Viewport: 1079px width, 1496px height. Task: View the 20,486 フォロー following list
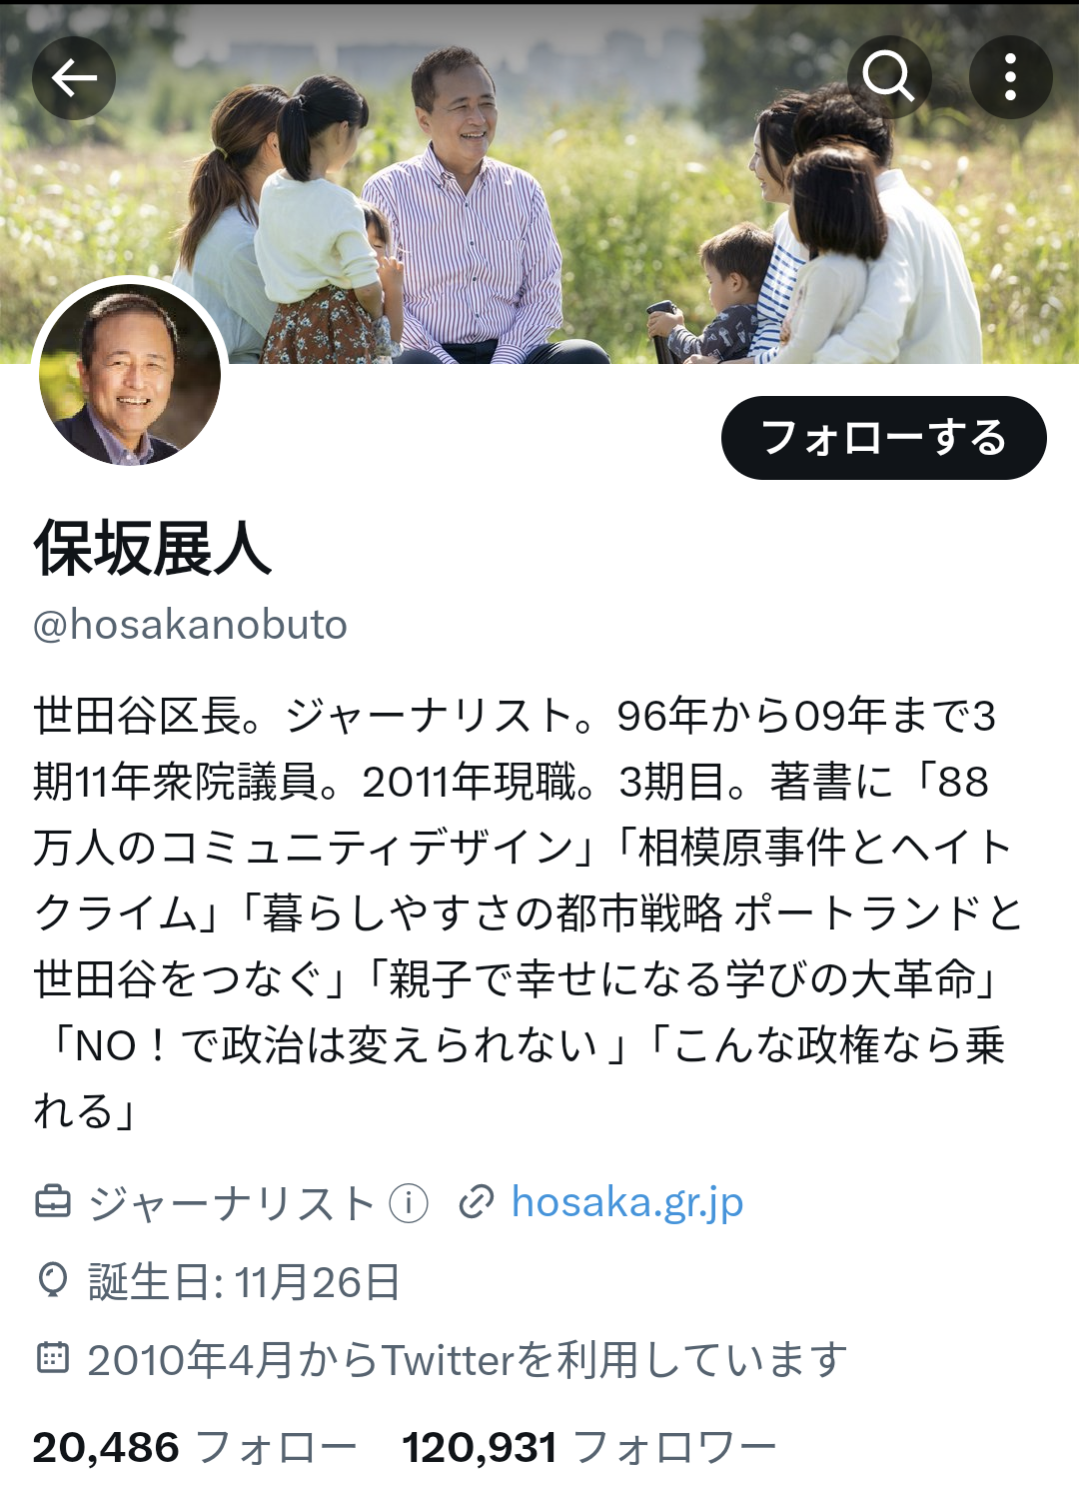tap(194, 1447)
